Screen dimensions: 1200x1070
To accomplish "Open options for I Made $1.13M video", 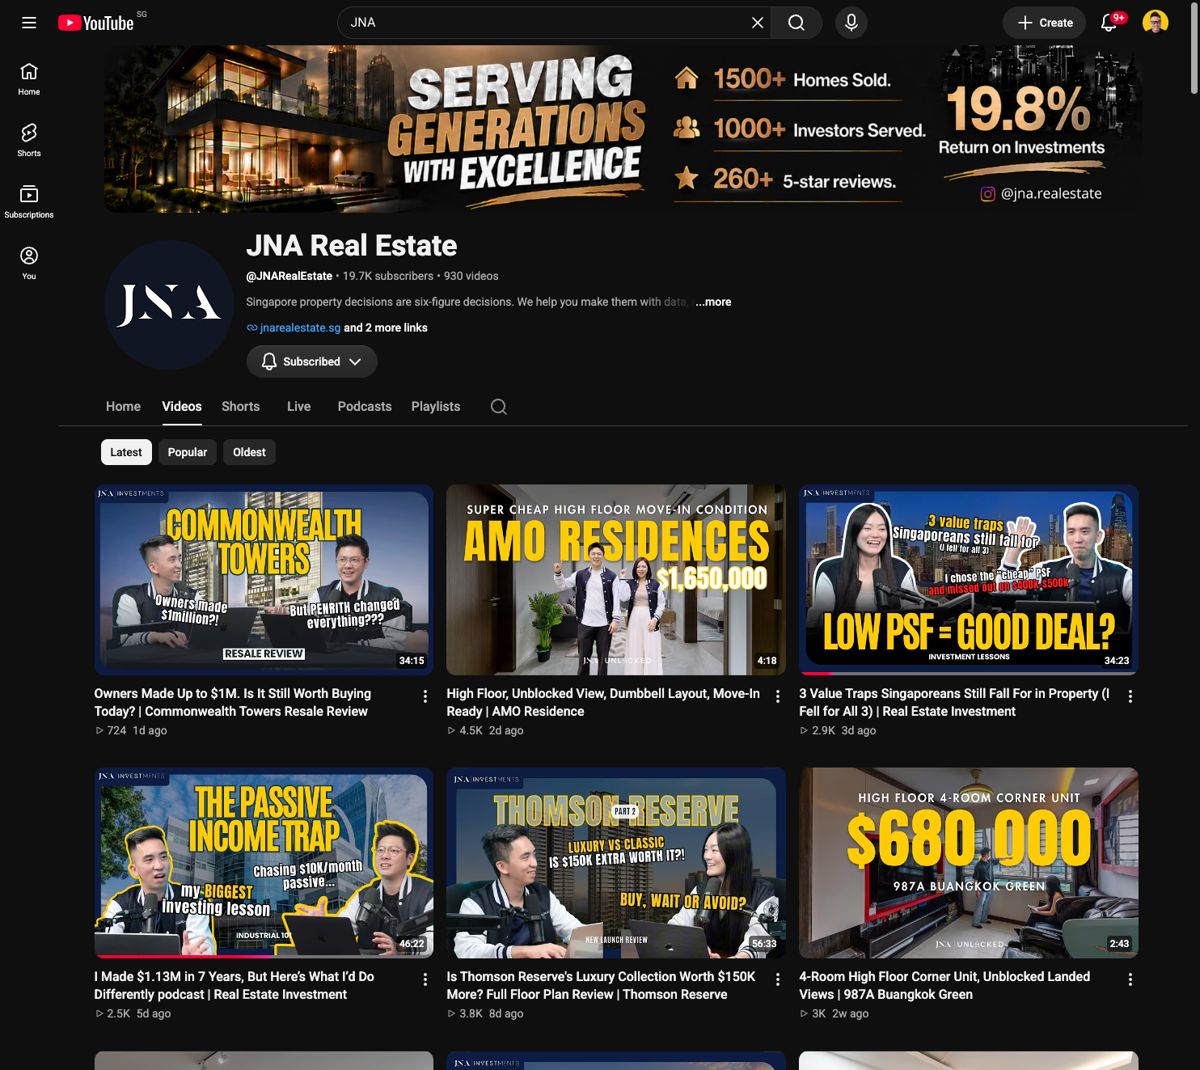I will [425, 979].
